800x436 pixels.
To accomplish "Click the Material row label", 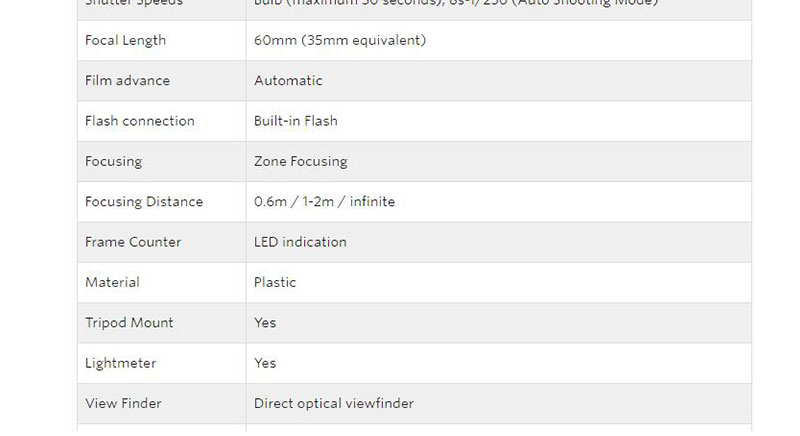I will (x=112, y=282).
